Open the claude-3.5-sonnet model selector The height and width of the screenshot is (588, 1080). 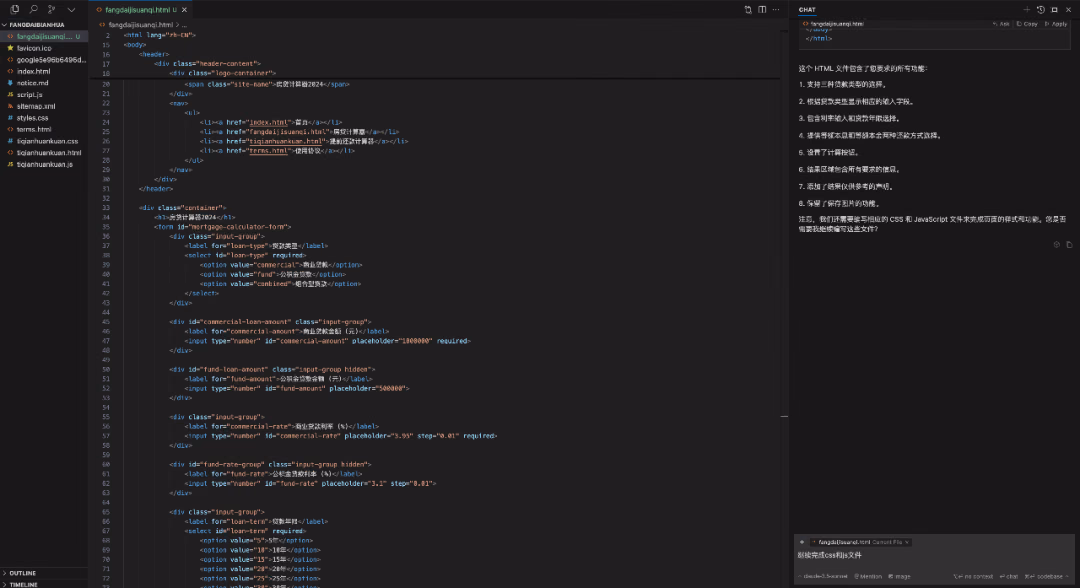[x=823, y=576]
